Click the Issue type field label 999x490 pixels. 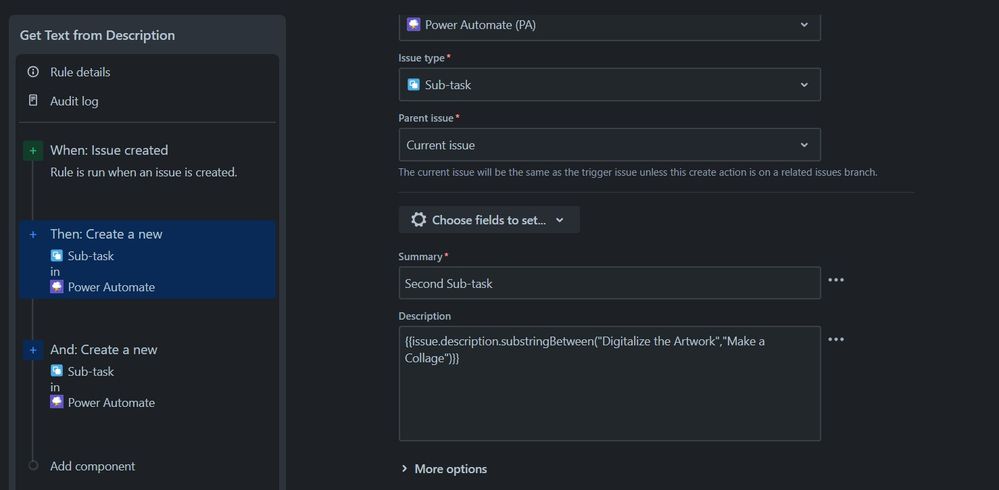pyautogui.click(x=422, y=58)
